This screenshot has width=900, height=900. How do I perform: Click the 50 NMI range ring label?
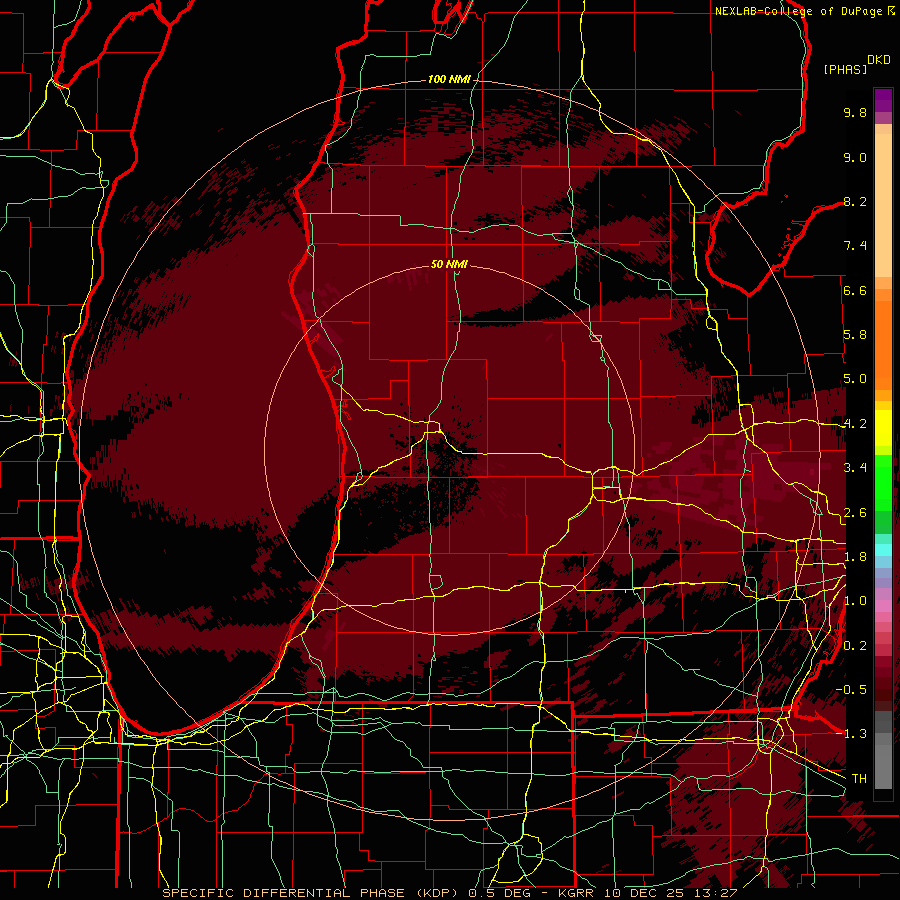[x=449, y=264]
